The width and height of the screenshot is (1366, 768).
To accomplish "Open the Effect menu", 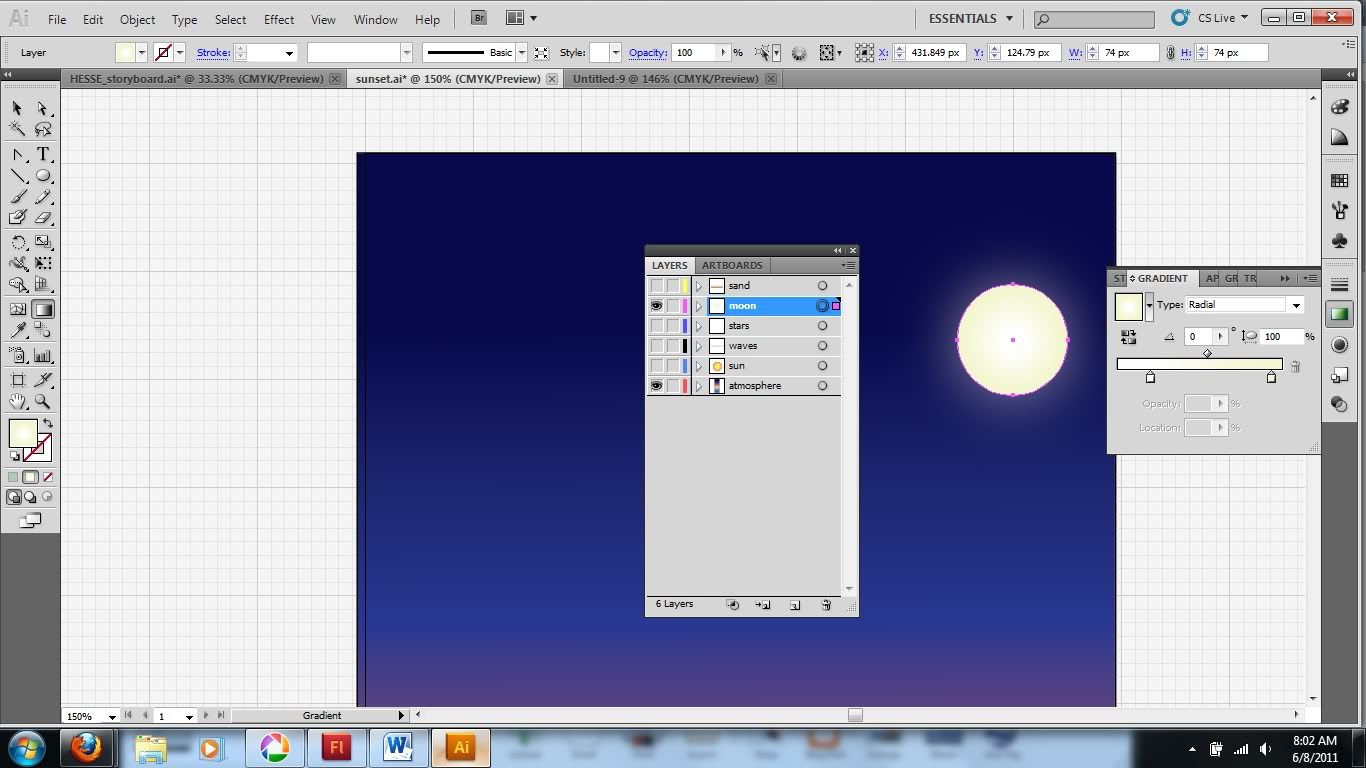I will click(x=279, y=19).
